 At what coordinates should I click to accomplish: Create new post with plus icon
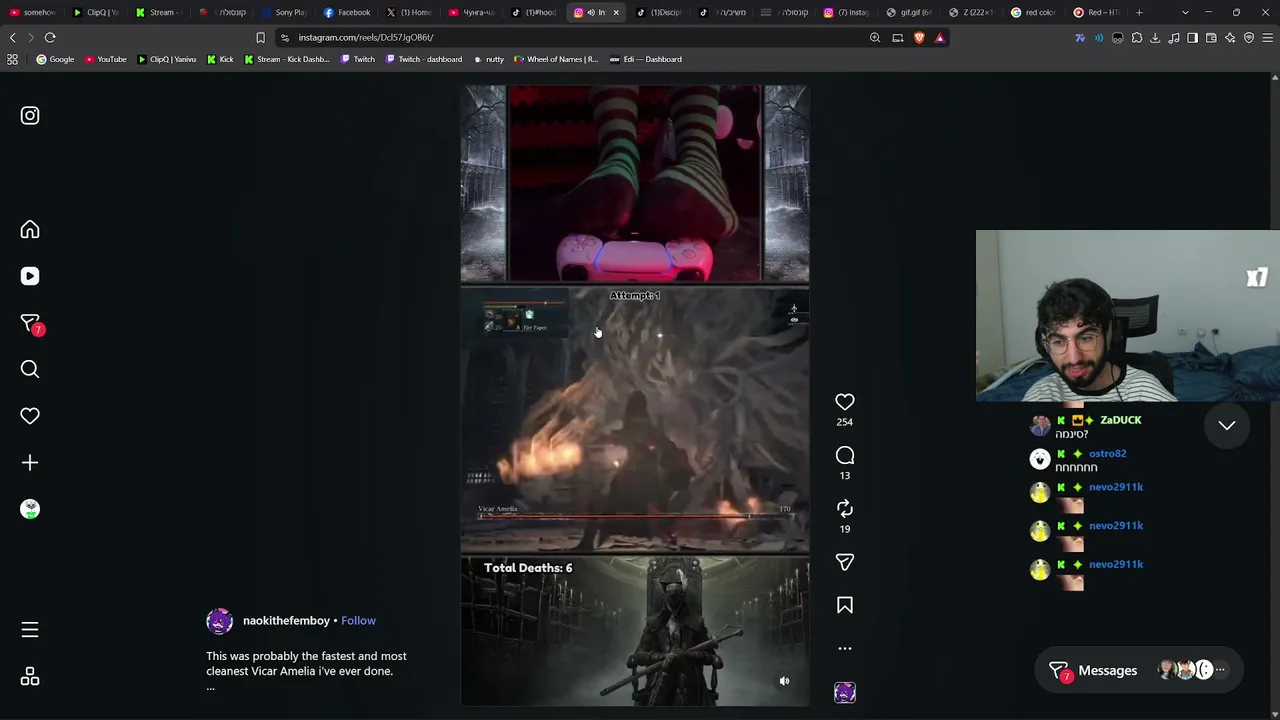pos(30,463)
